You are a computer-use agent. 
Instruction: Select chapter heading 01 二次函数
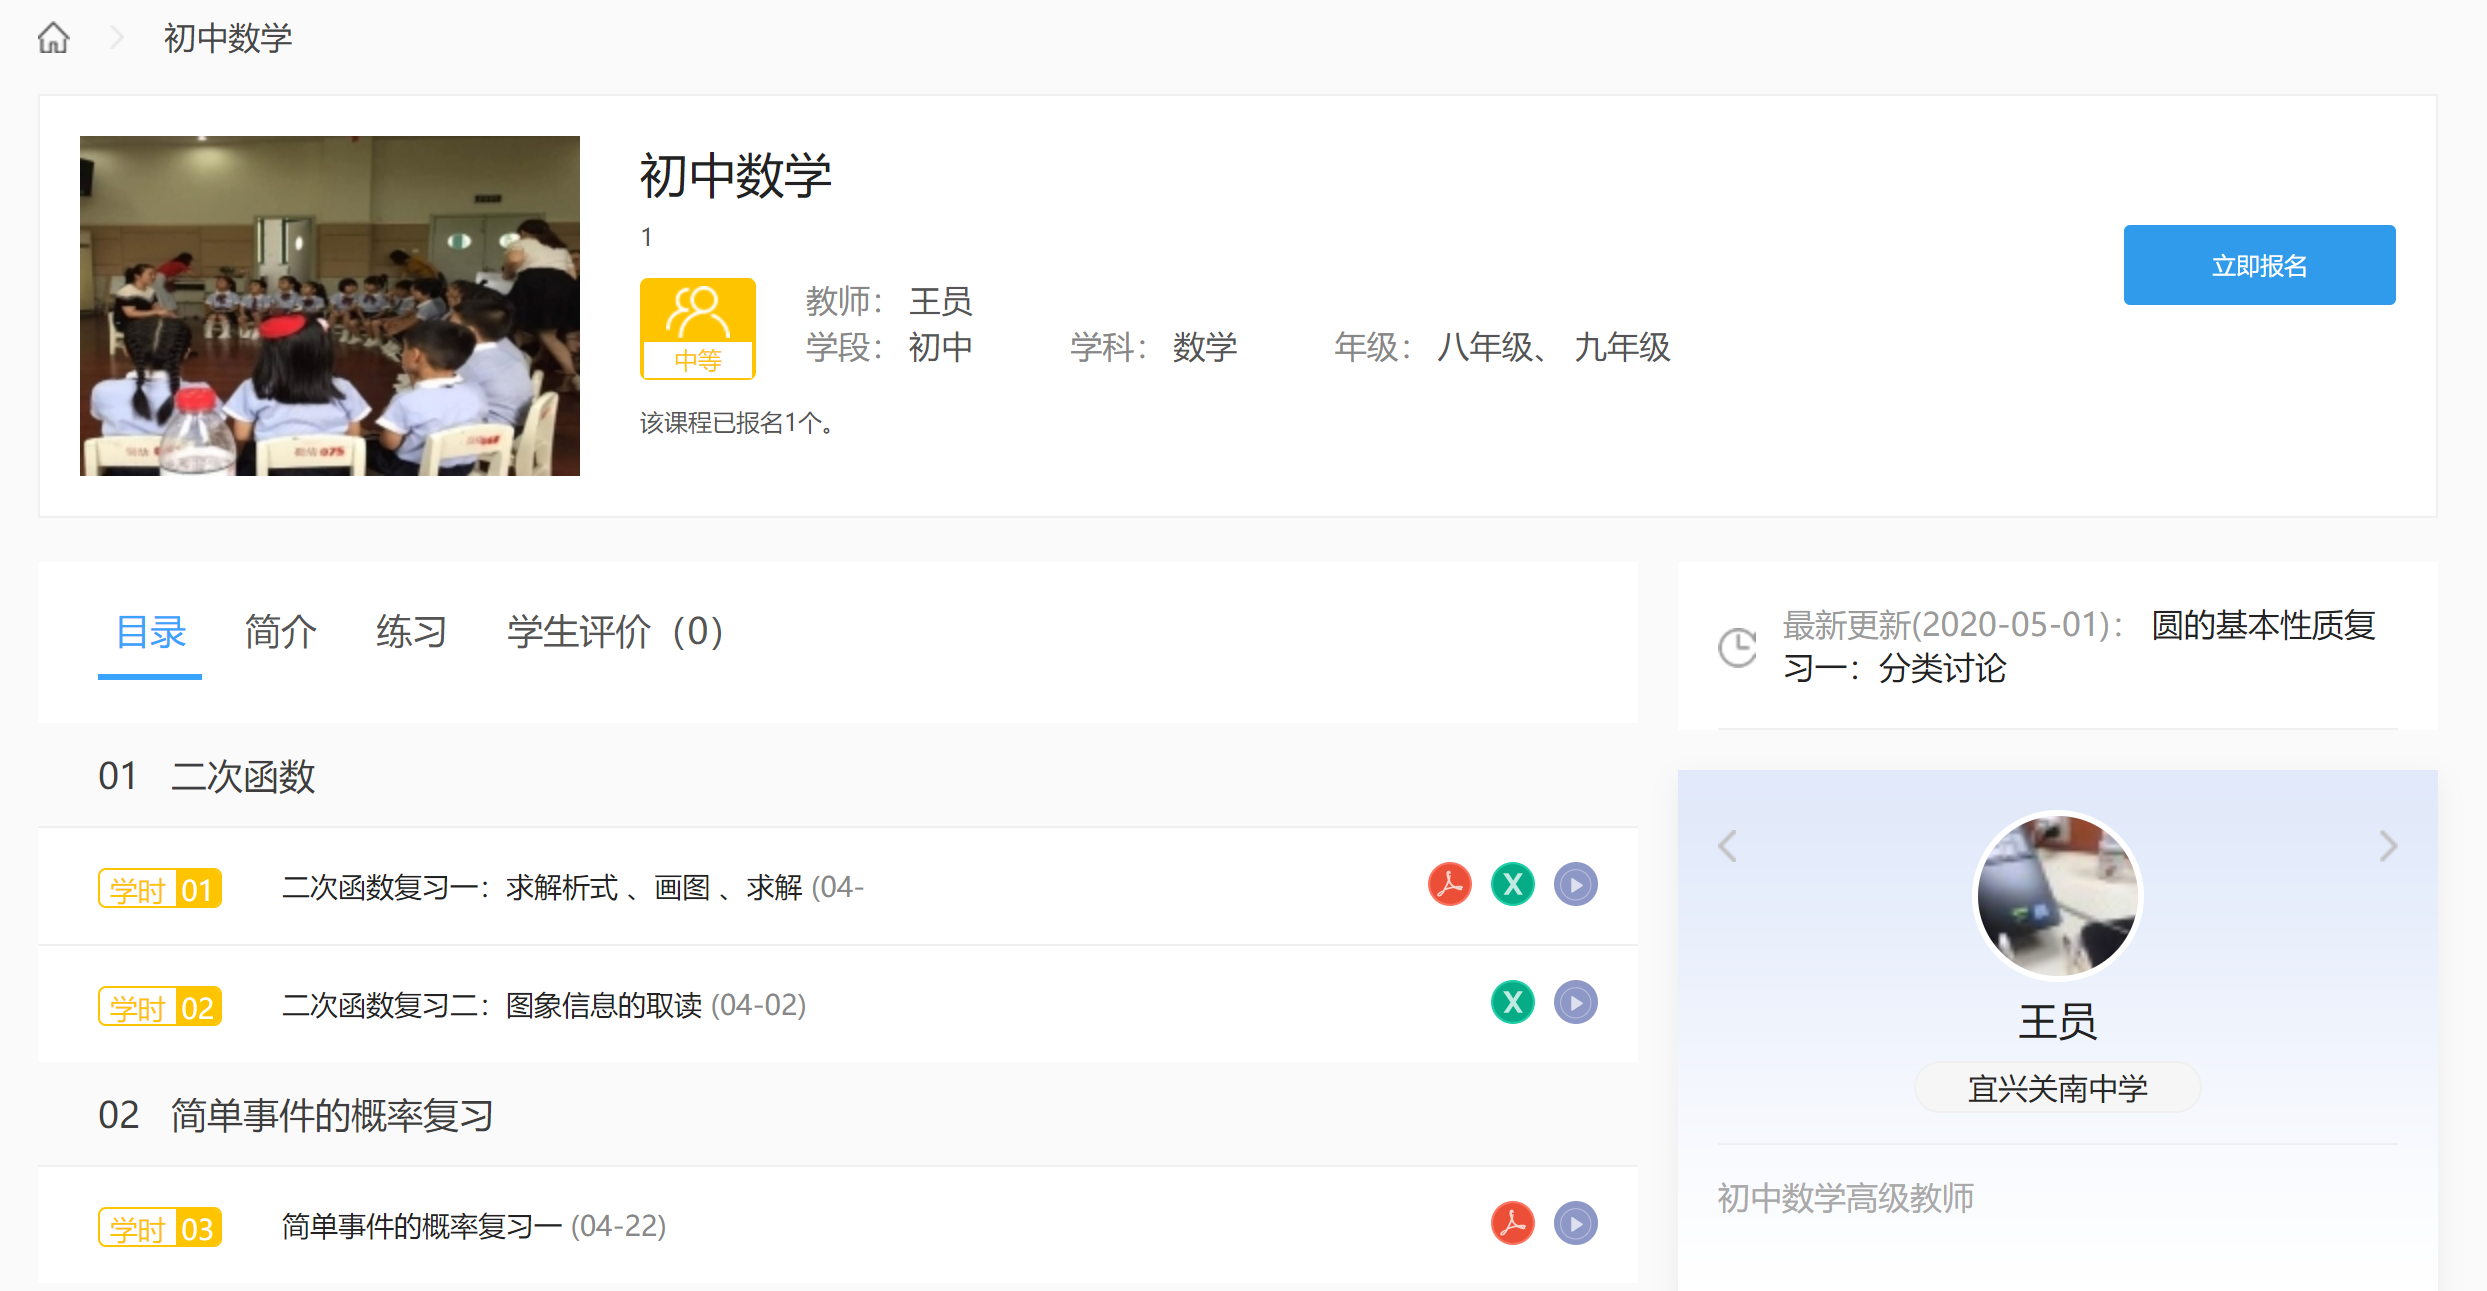pos(206,776)
